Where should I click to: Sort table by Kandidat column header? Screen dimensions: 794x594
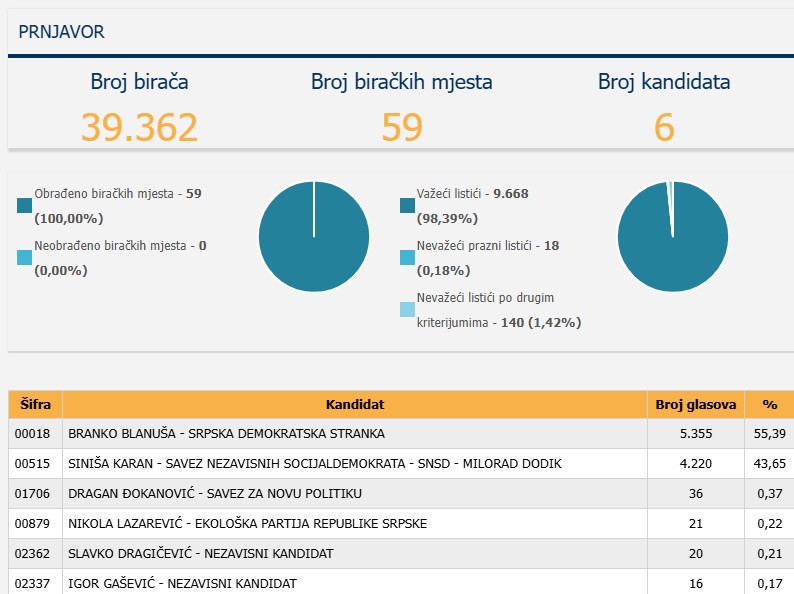pyautogui.click(x=354, y=404)
